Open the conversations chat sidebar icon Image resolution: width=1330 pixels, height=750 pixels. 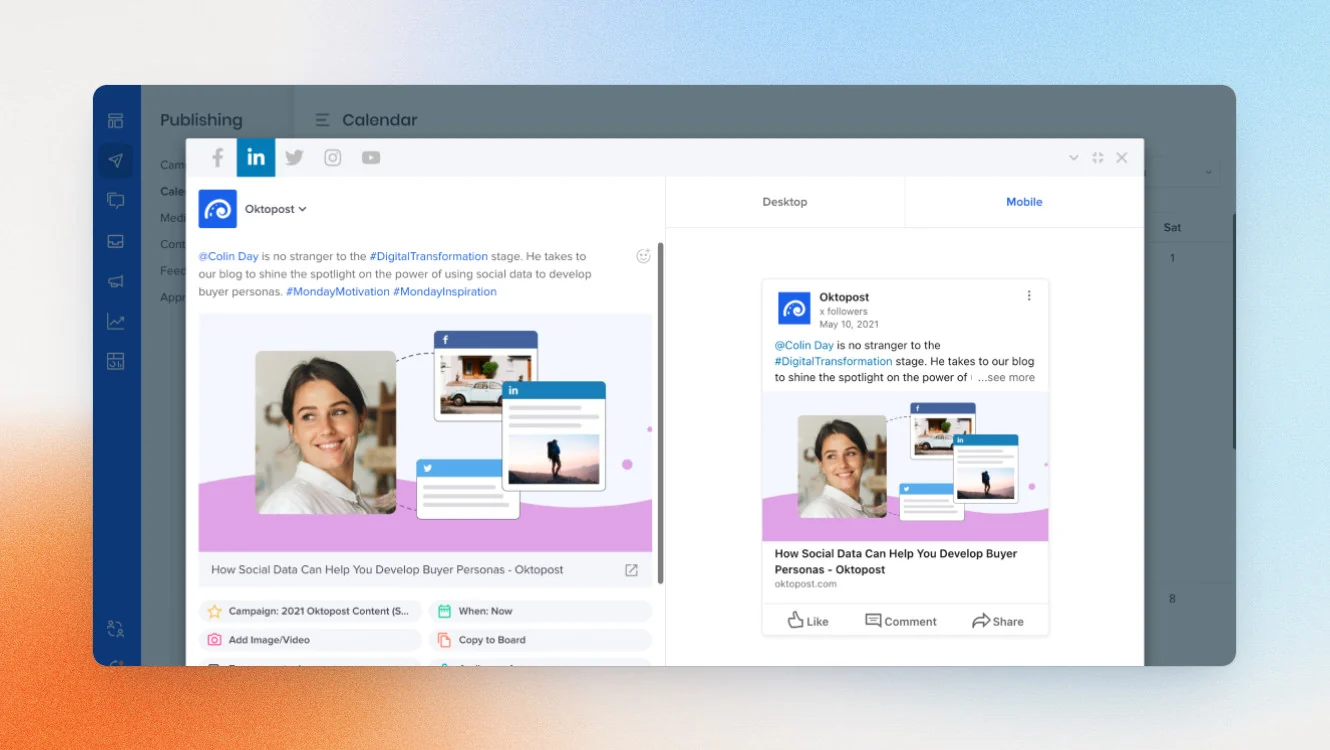click(x=116, y=201)
